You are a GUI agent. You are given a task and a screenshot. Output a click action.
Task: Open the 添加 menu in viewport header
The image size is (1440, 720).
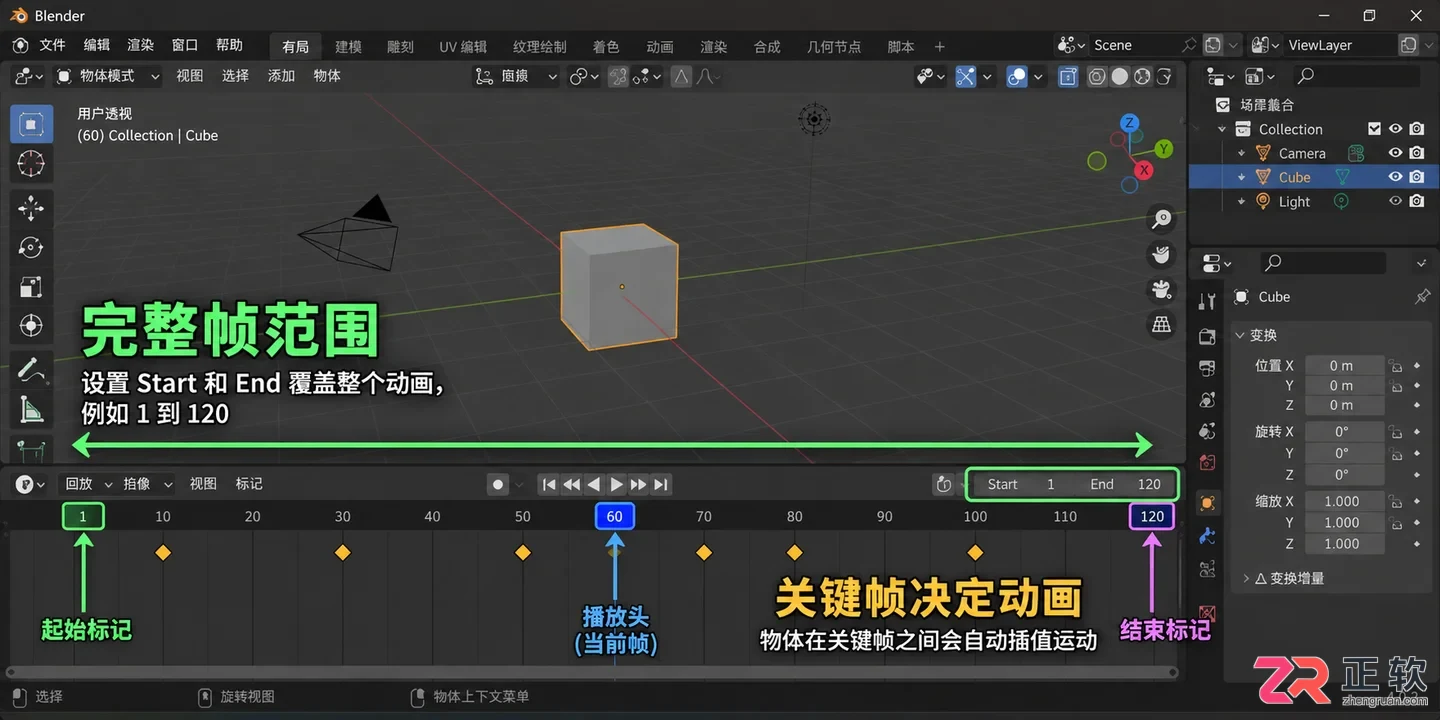[x=281, y=76]
